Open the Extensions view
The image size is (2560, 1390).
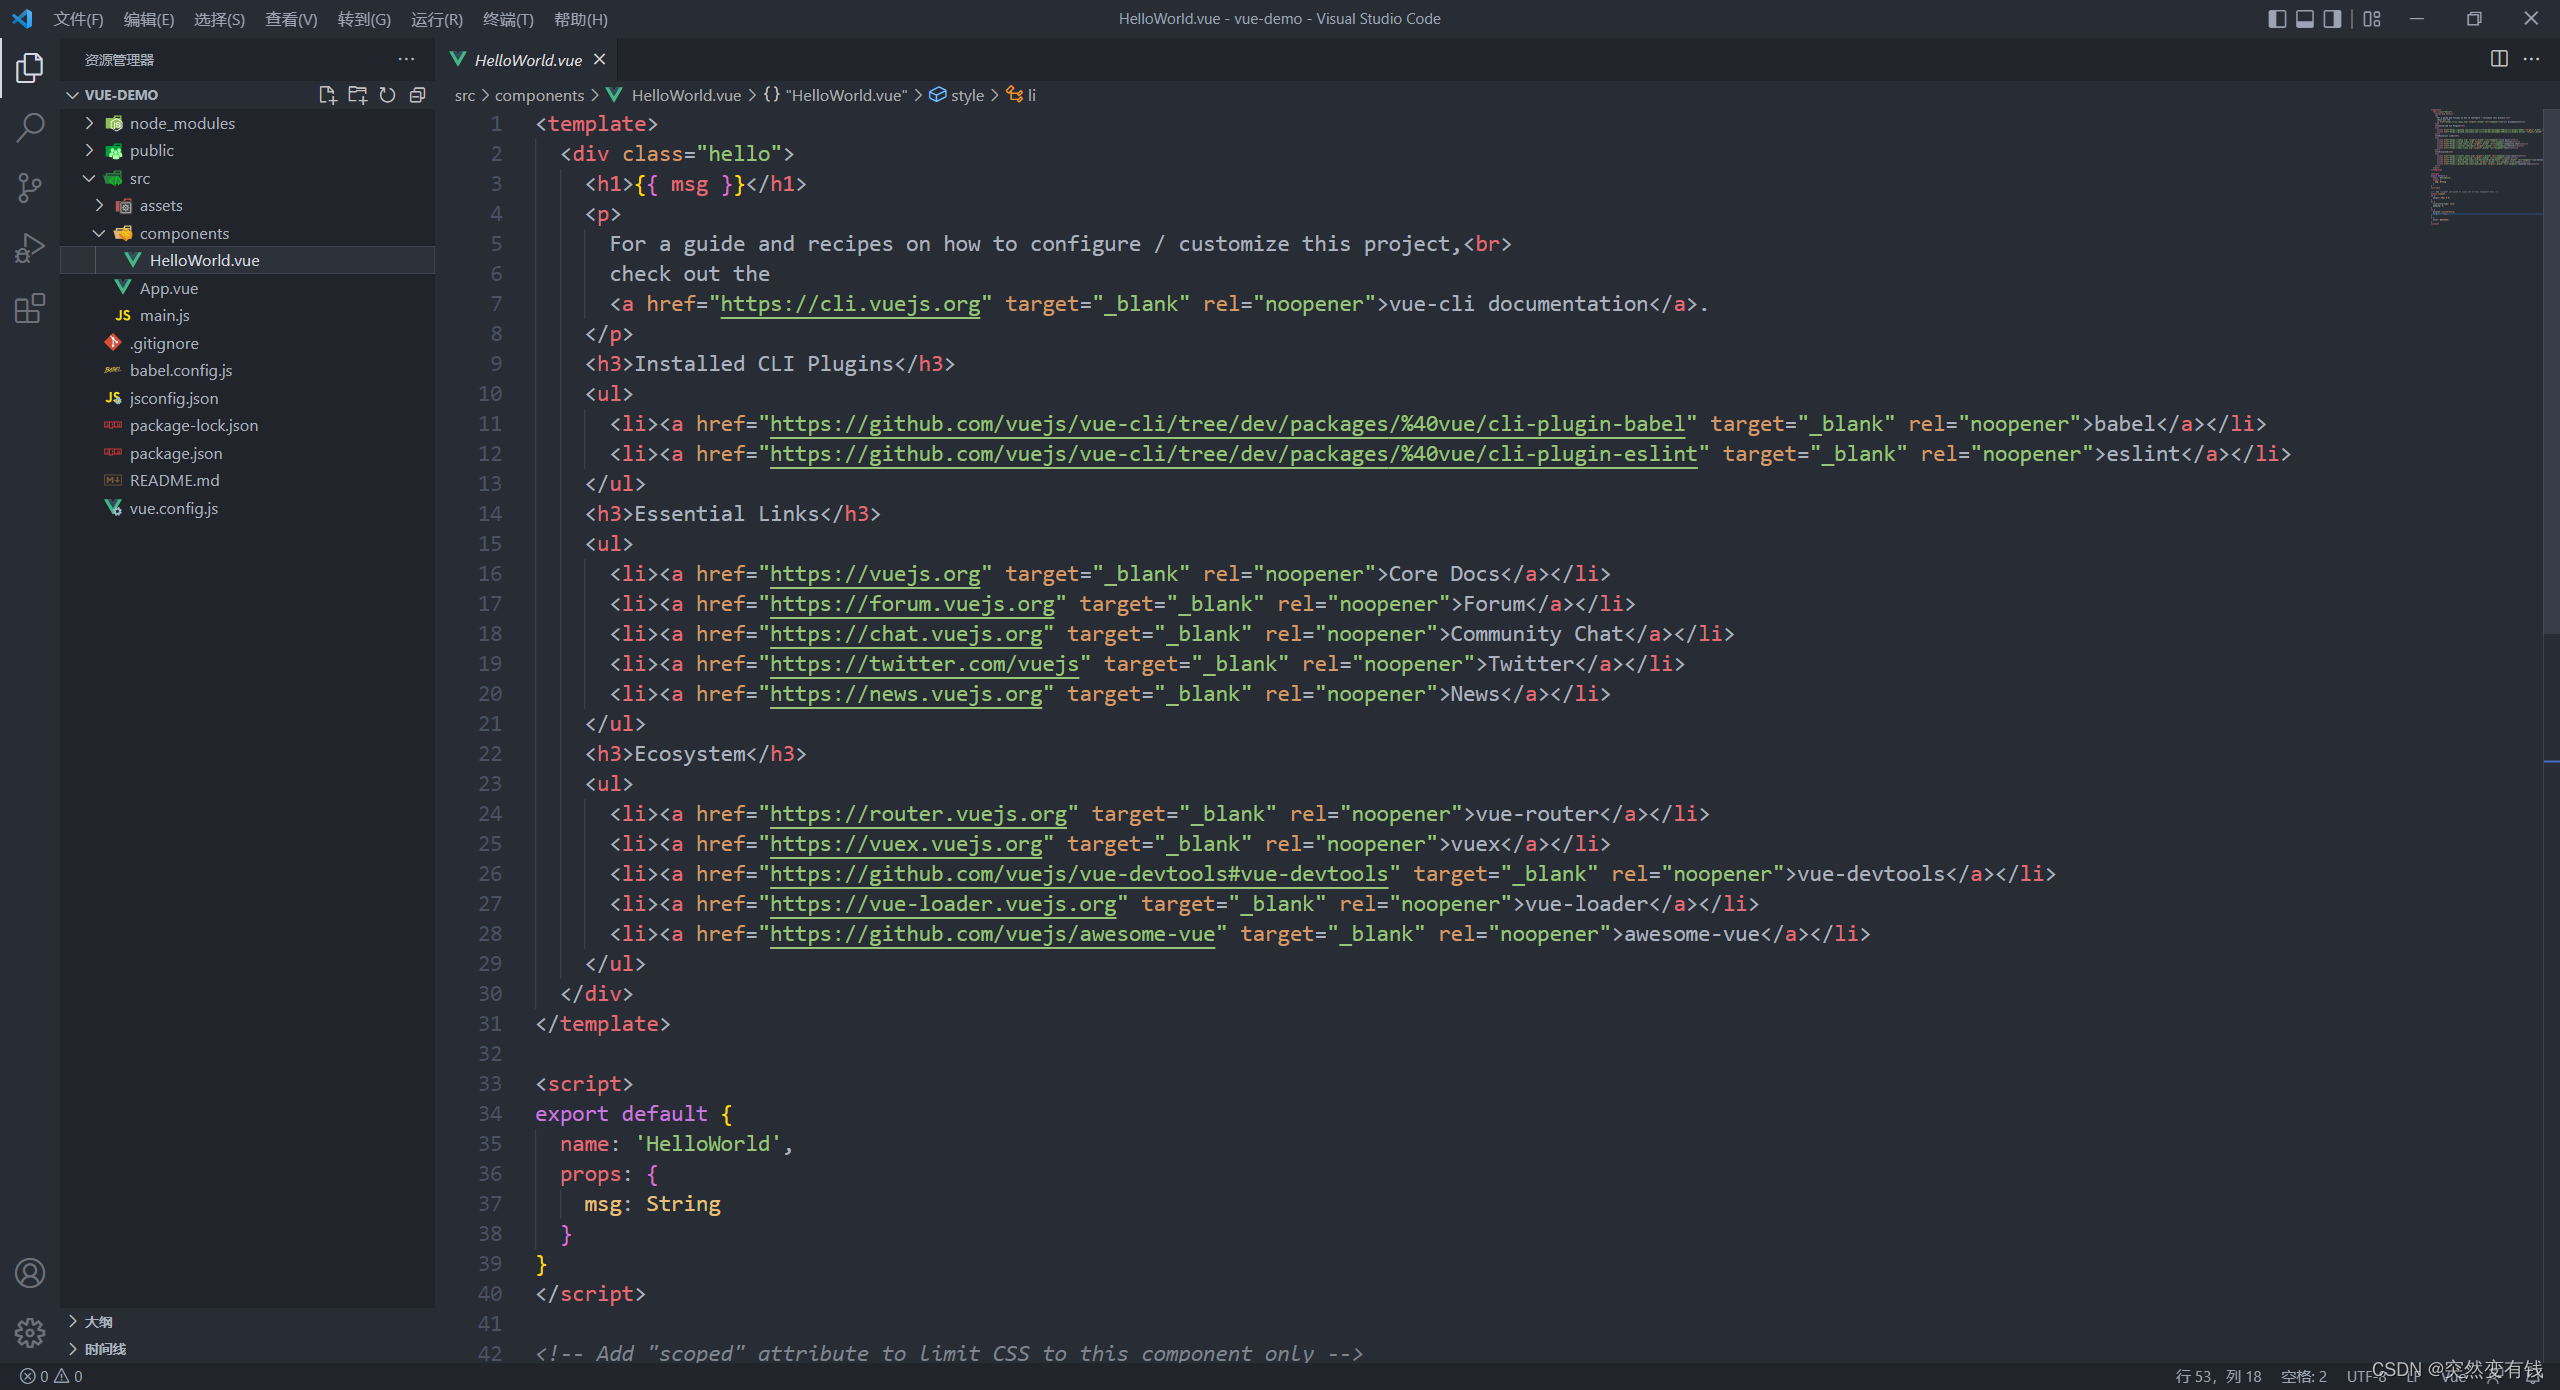(30, 308)
